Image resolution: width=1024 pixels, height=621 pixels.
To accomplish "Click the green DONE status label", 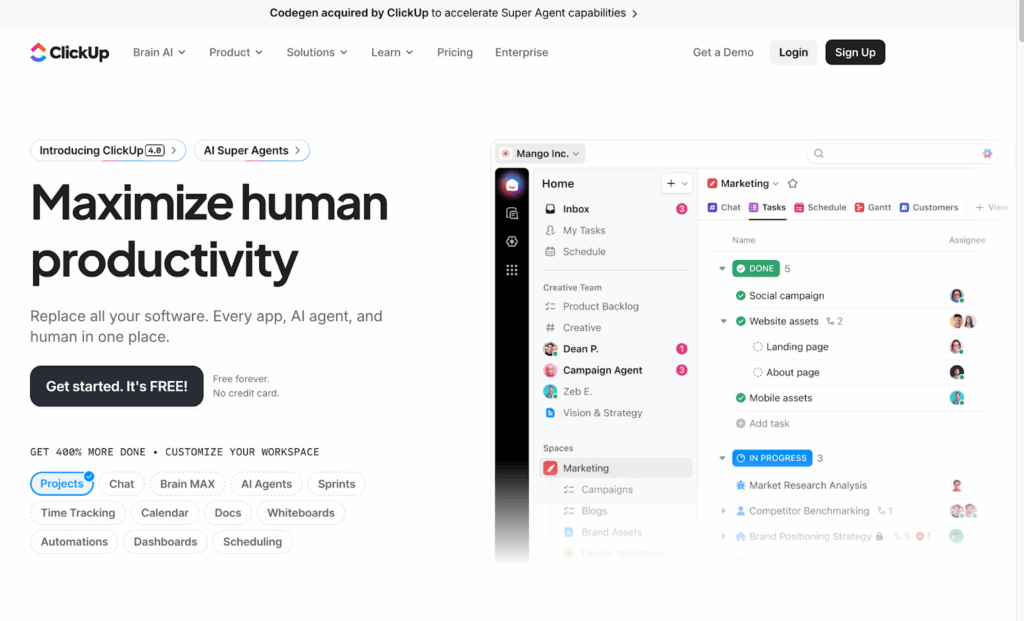I will point(755,269).
